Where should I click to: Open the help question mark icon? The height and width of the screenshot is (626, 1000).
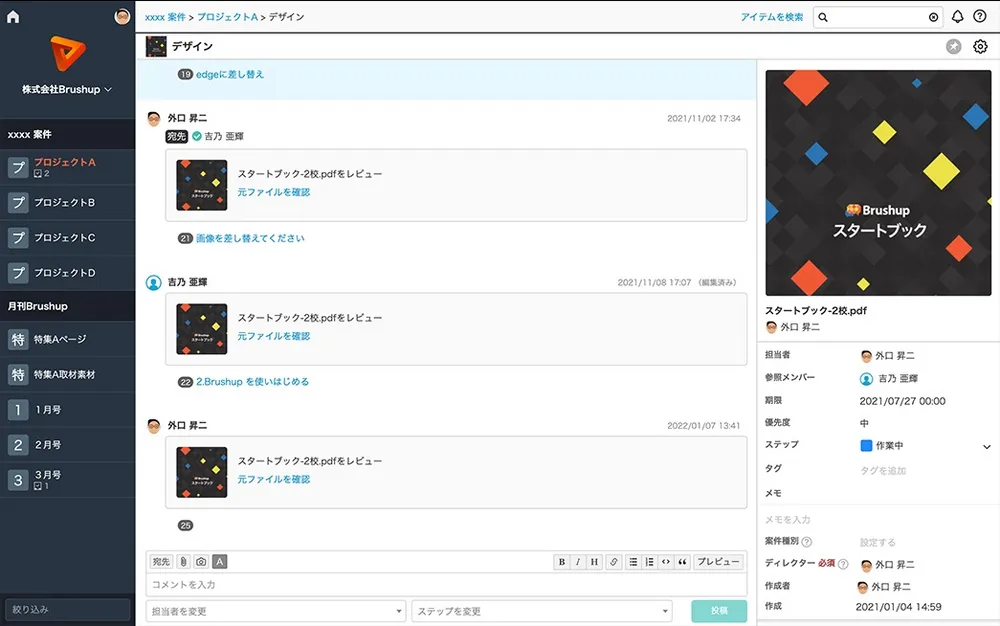pyautogui.click(x=979, y=17)
